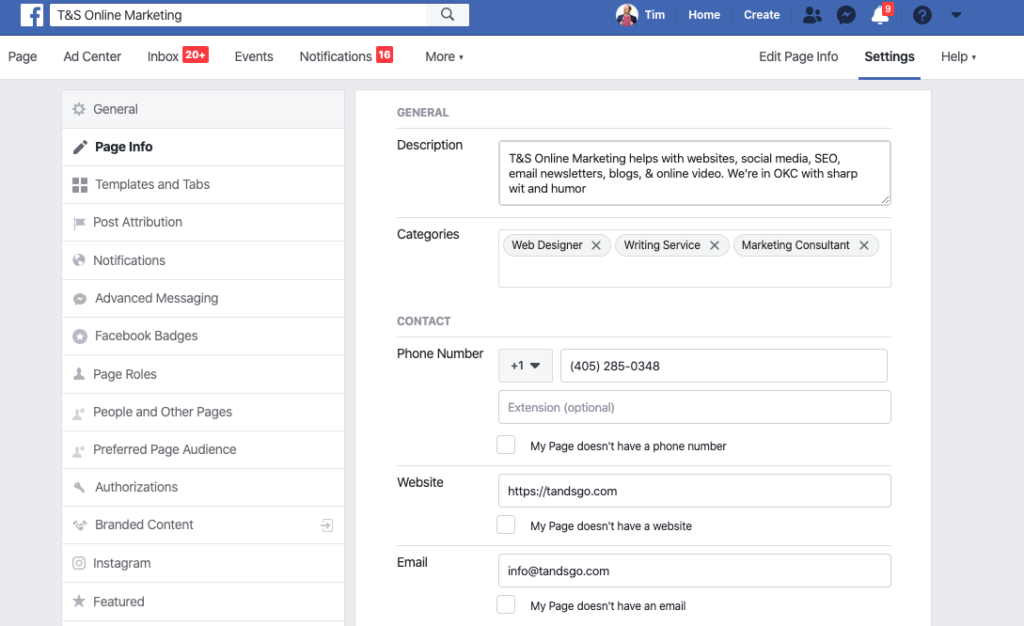Check 'My Page doesn't have a phone number'
This screenshot has height=626, width=1024.
[506, 444]
